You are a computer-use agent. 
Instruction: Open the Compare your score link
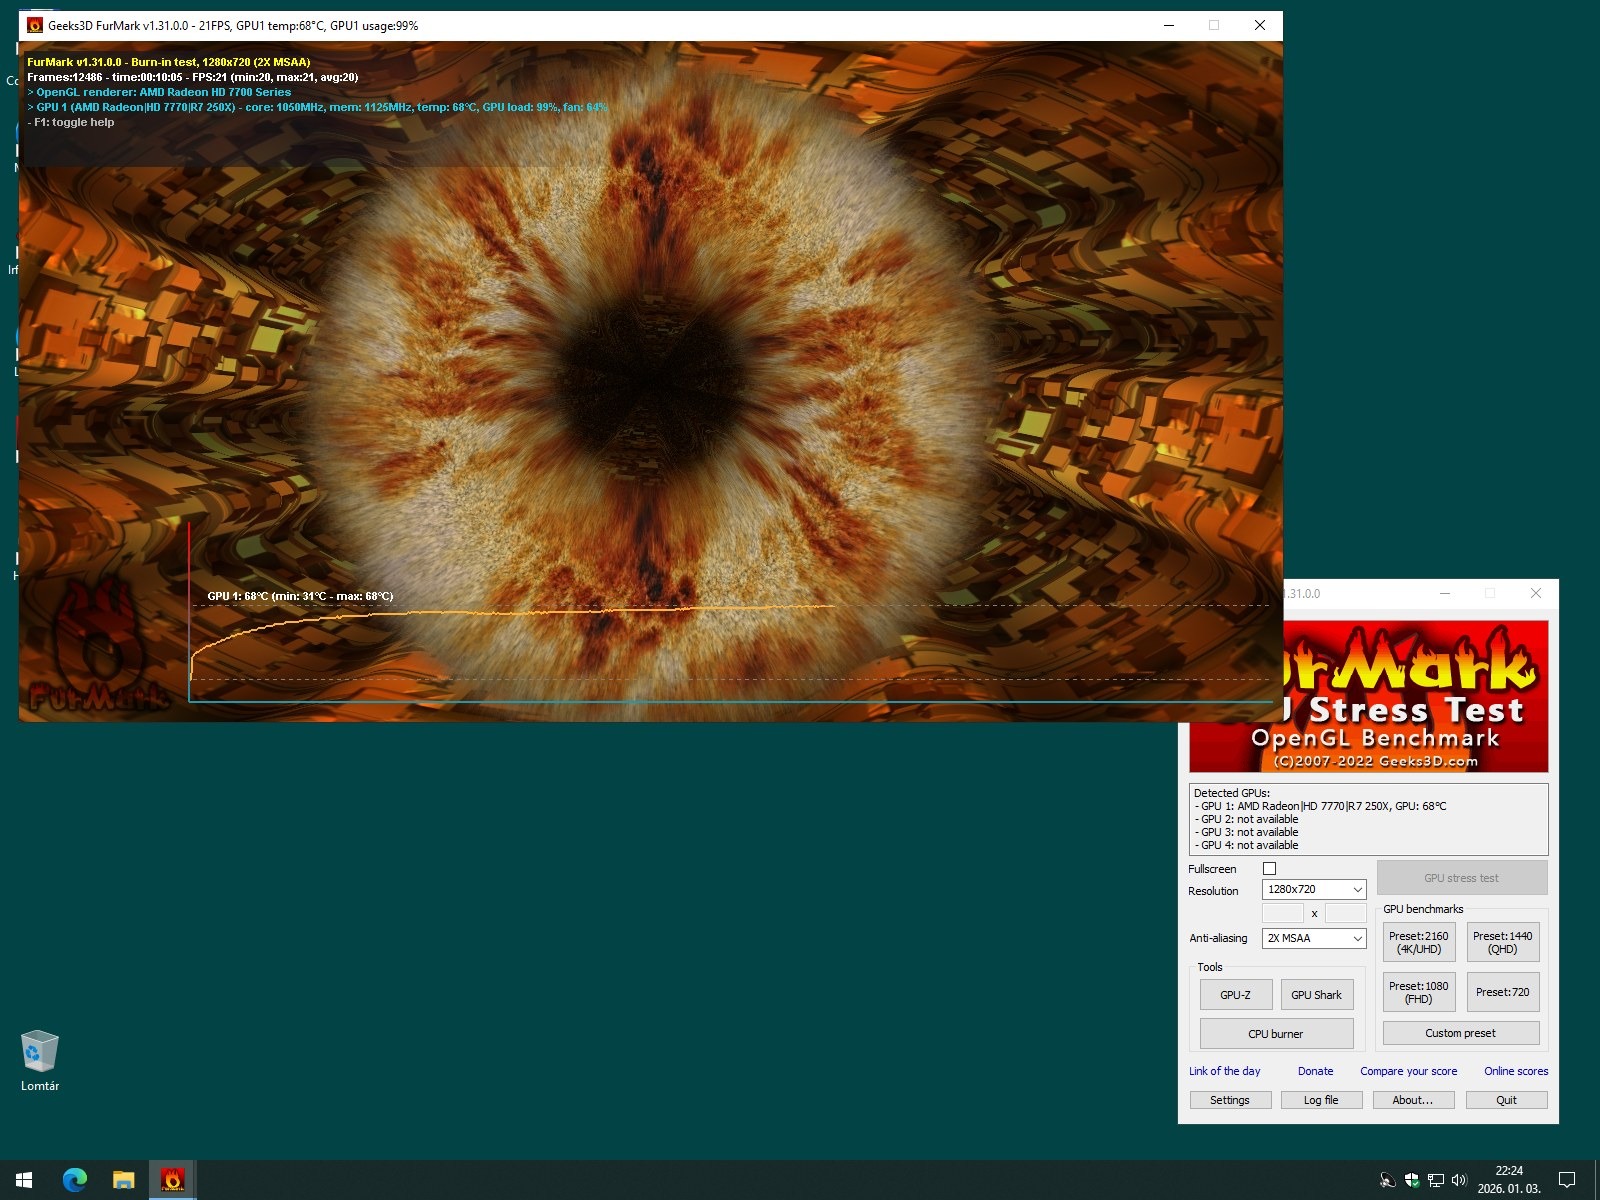(1409, 1071)
